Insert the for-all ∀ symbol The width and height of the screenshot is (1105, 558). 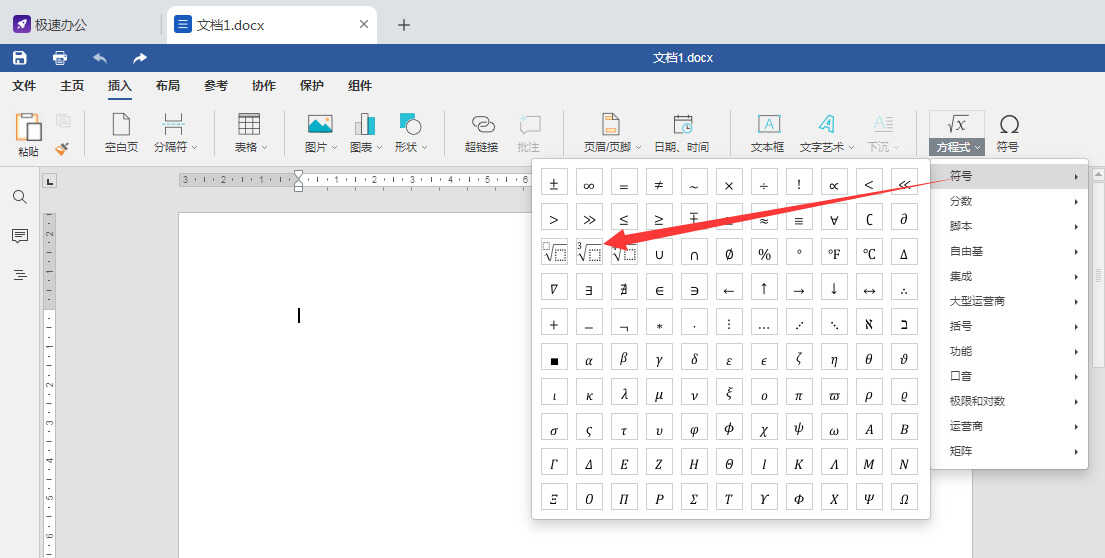pos(834,218)
